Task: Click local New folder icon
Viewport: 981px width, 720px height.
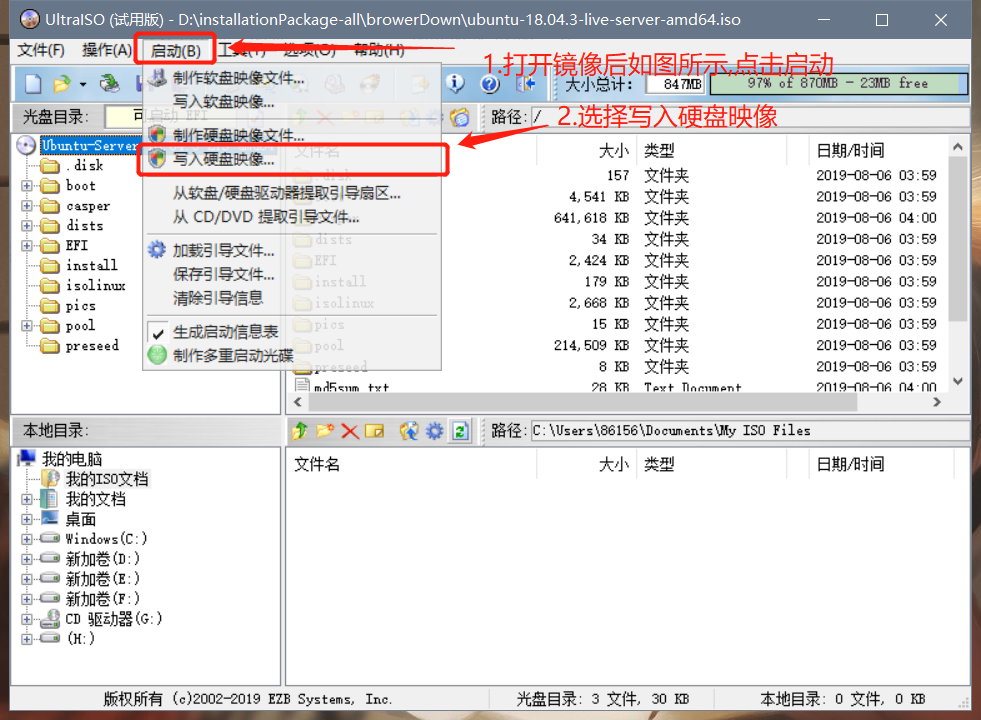Action: coord(325,430)
